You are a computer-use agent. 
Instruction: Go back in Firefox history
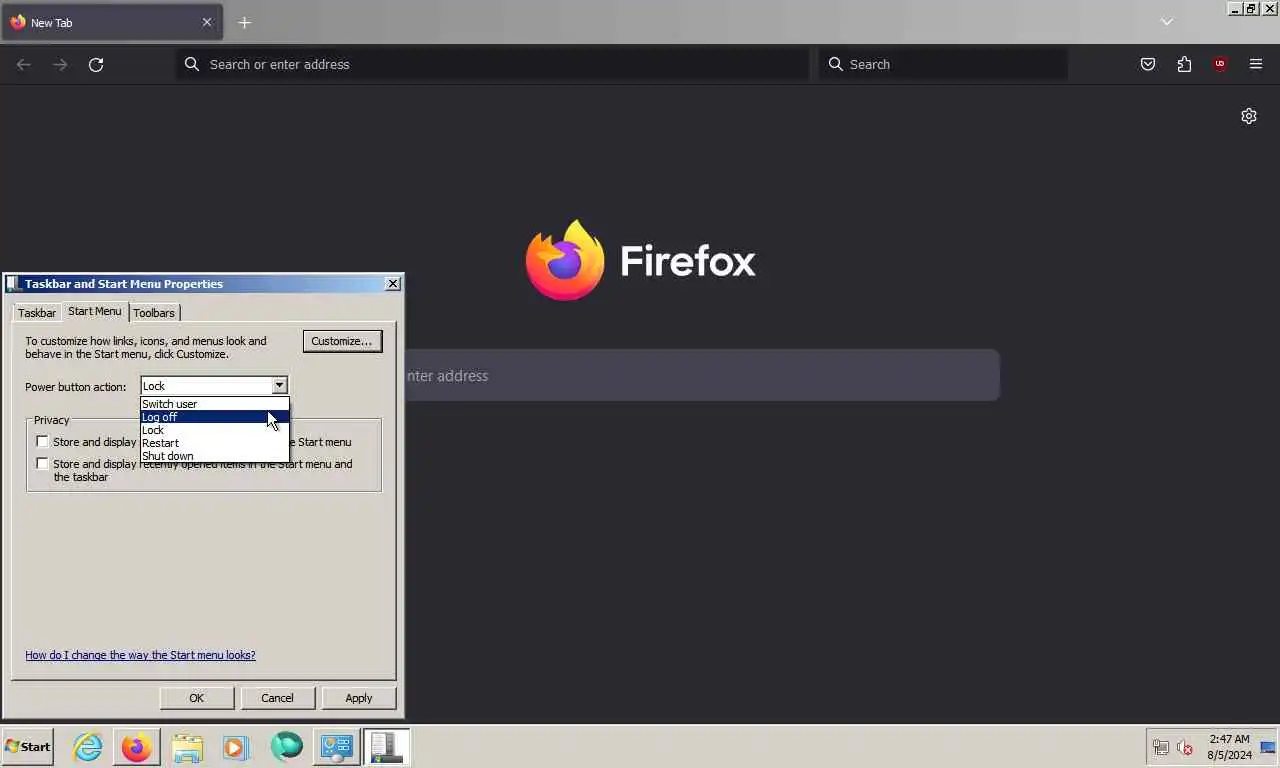pos(24,64)
